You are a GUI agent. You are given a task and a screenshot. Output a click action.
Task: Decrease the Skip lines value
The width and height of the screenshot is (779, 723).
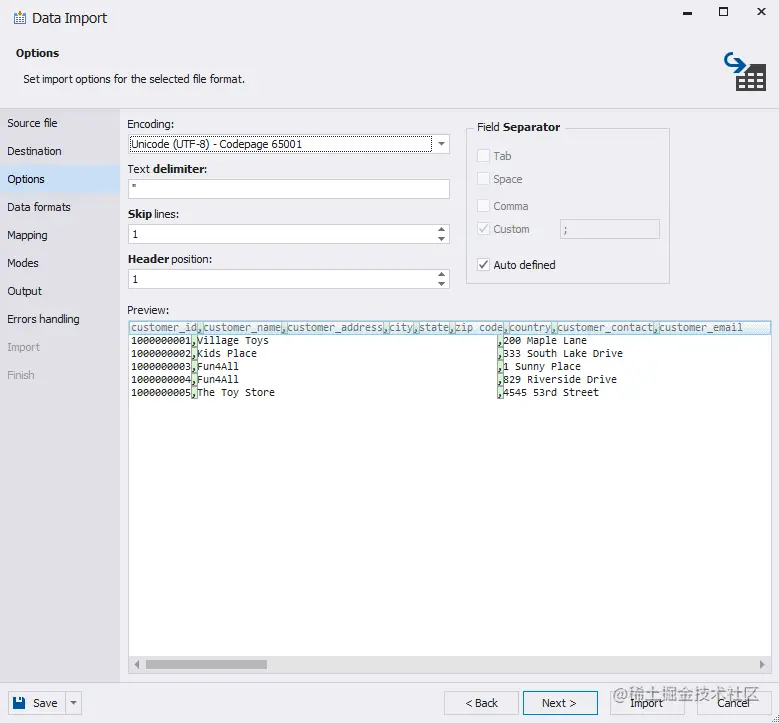click(441, 239)
